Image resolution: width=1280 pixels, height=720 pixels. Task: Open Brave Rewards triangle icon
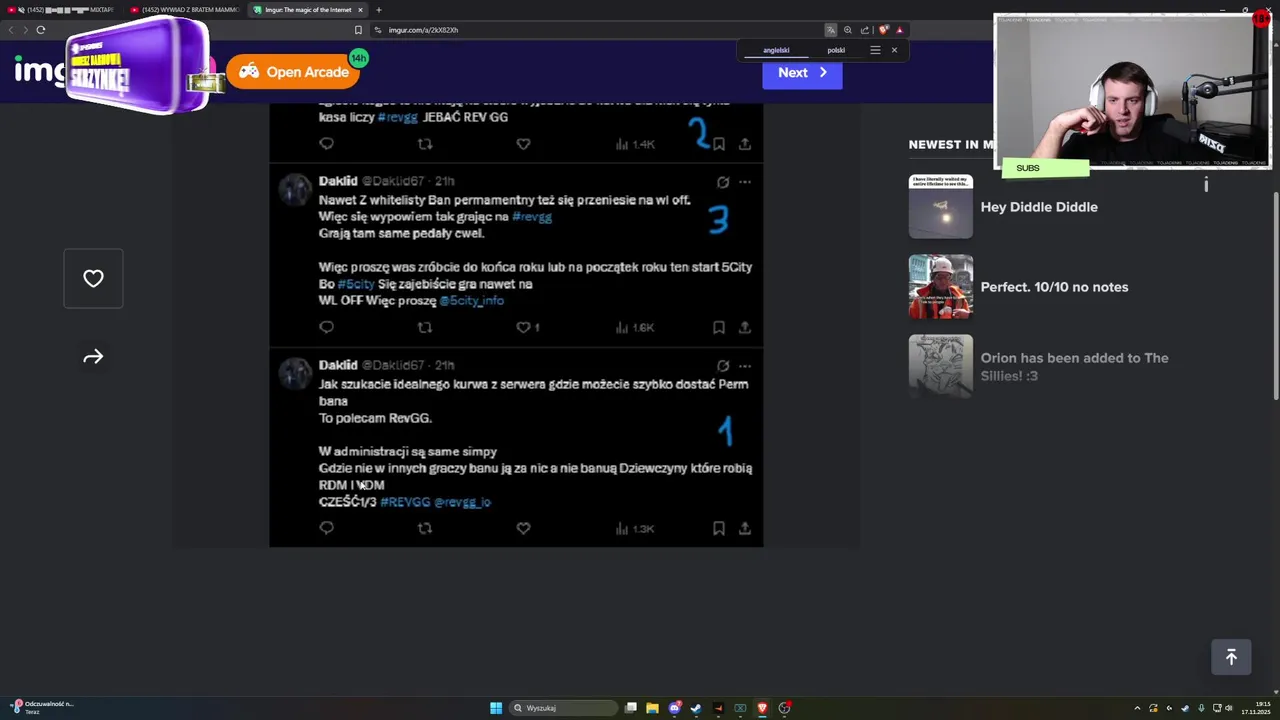pos(899,30)
